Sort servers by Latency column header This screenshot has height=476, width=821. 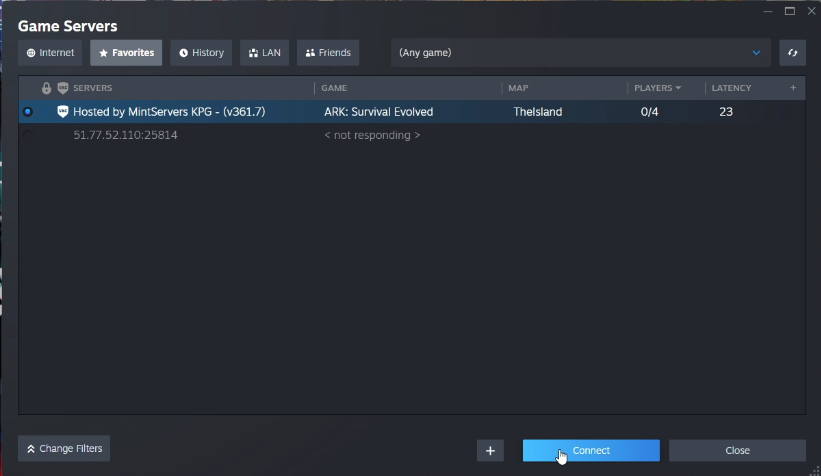731,88
